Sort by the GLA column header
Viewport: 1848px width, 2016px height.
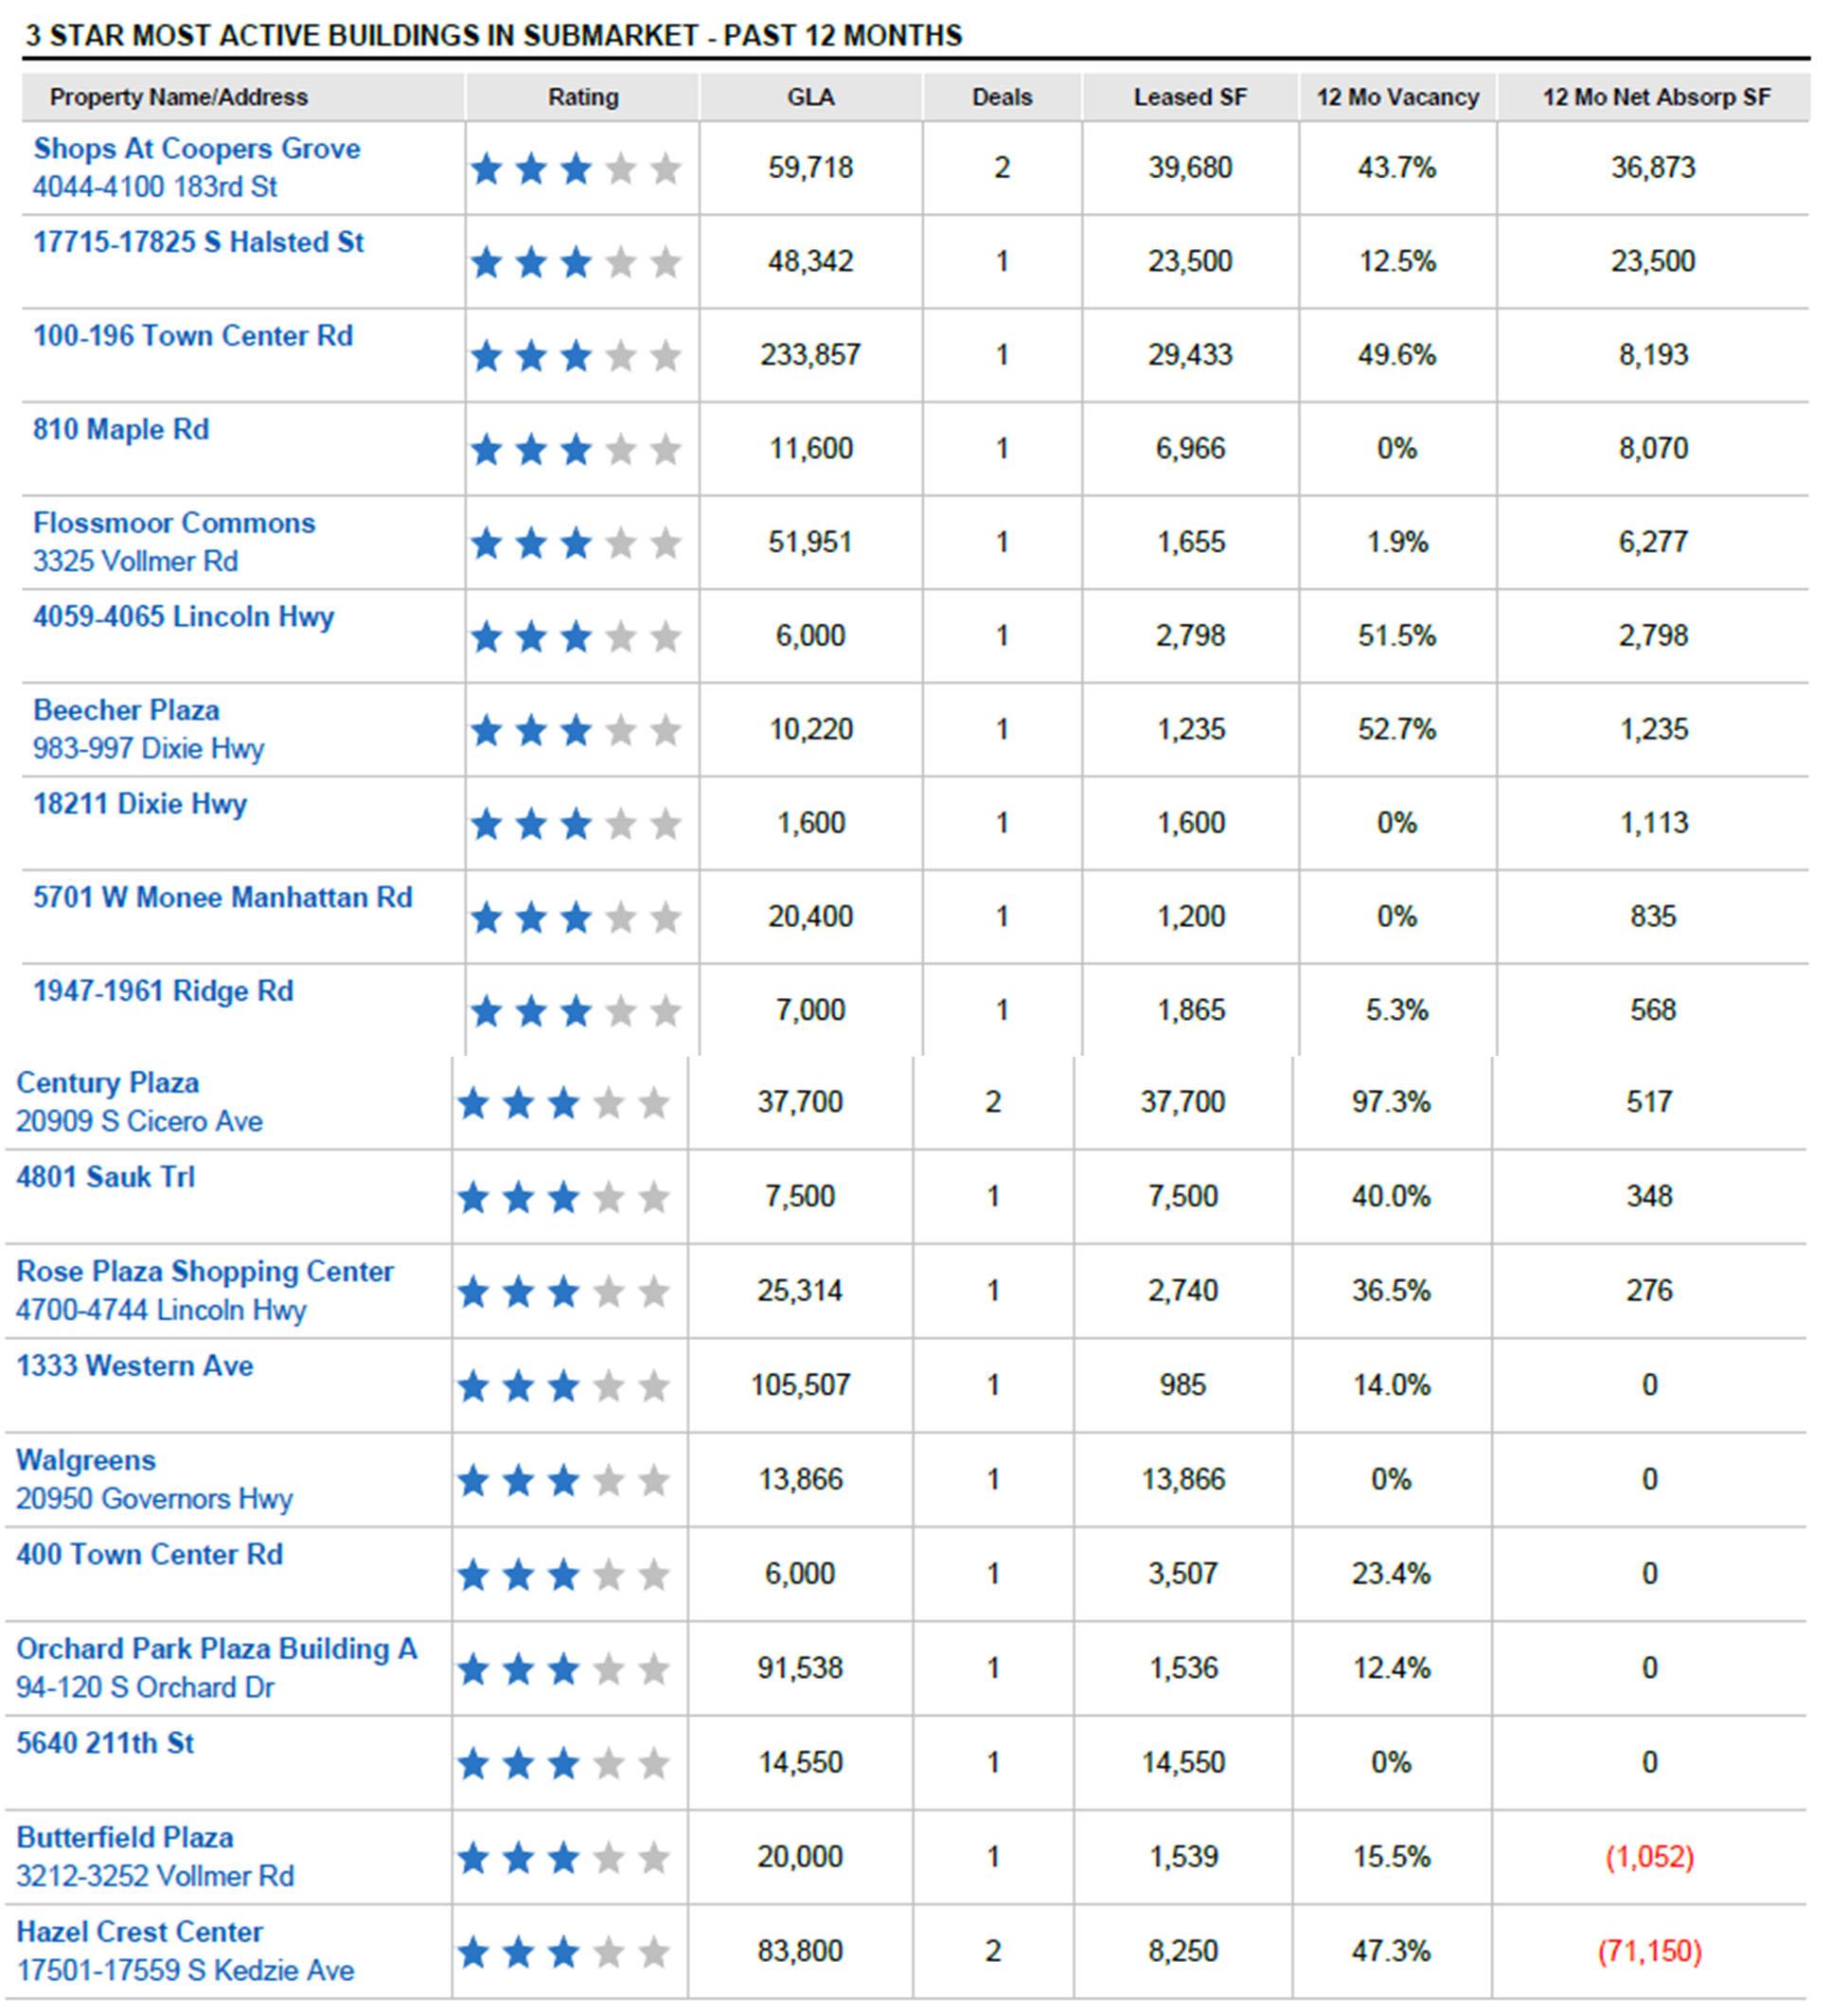tap(810, 98)
